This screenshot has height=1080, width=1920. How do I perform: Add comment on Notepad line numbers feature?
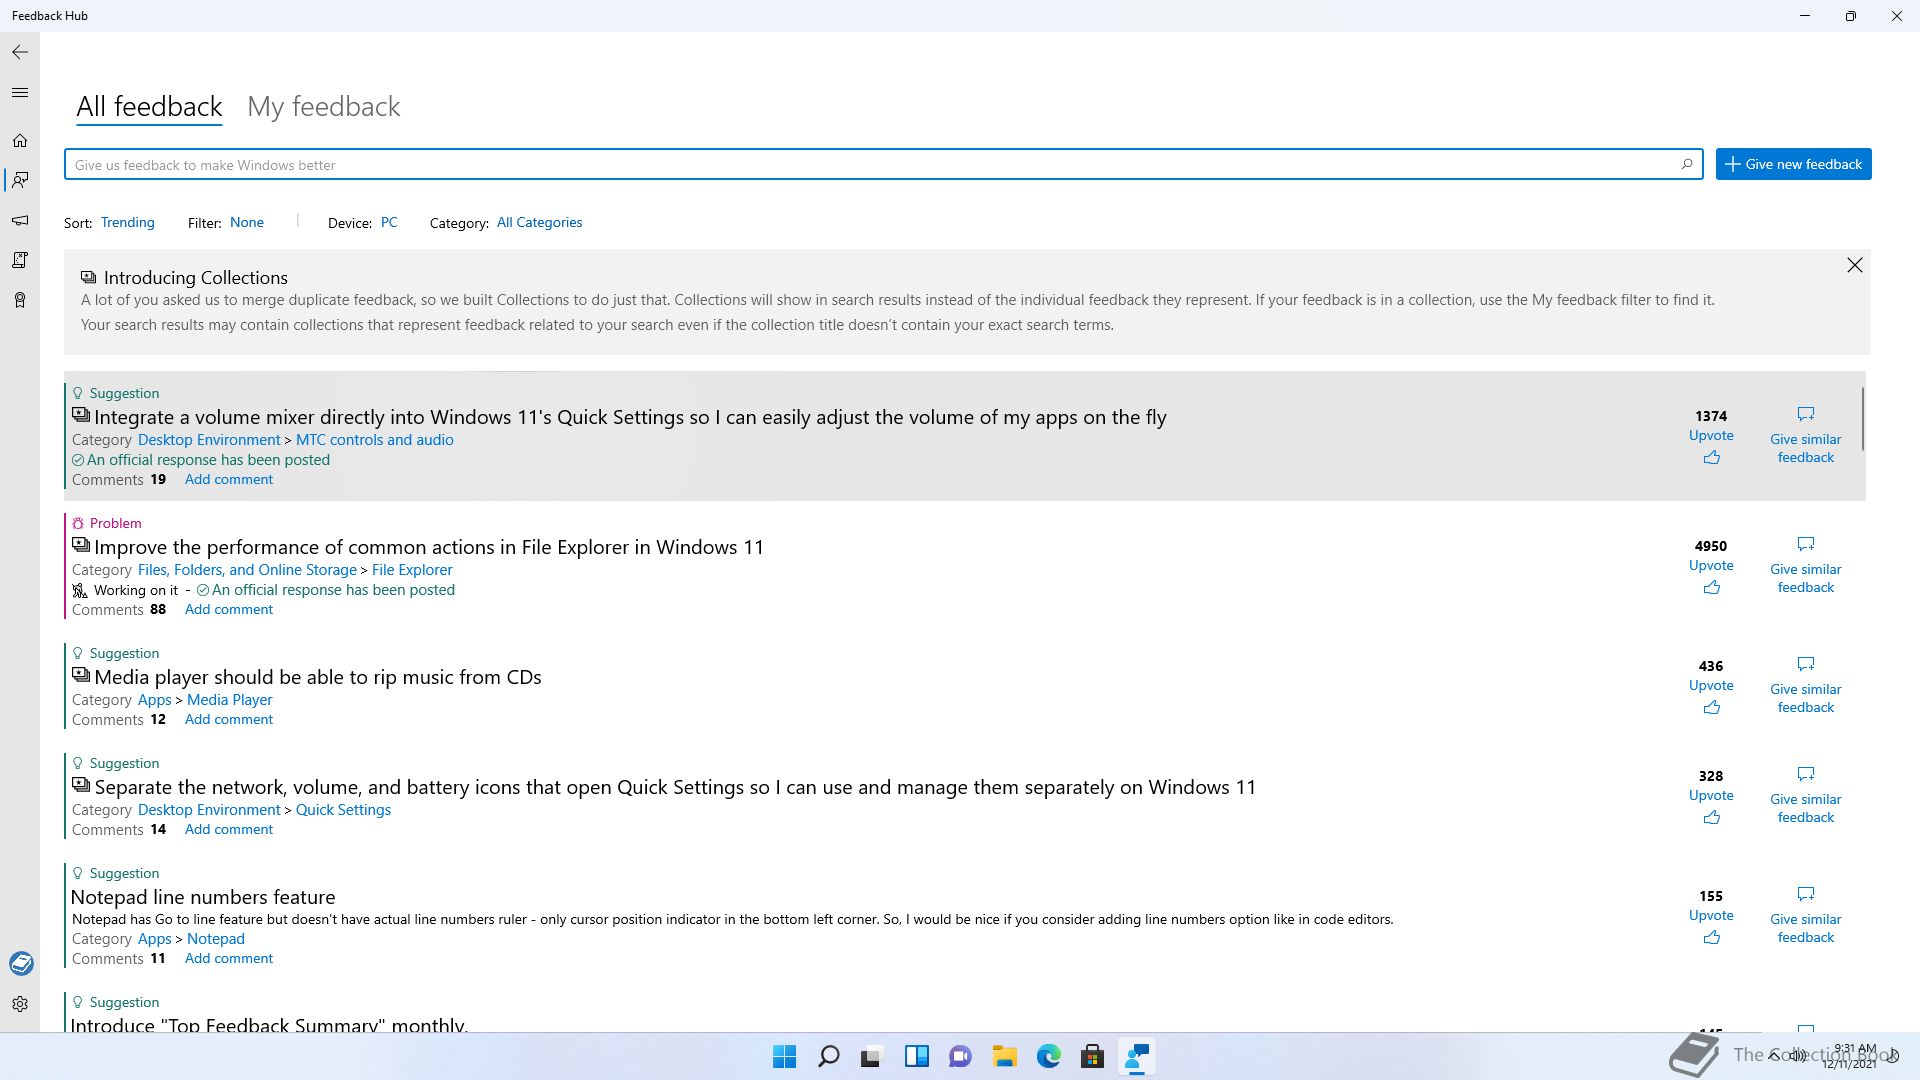pos(228,958)
